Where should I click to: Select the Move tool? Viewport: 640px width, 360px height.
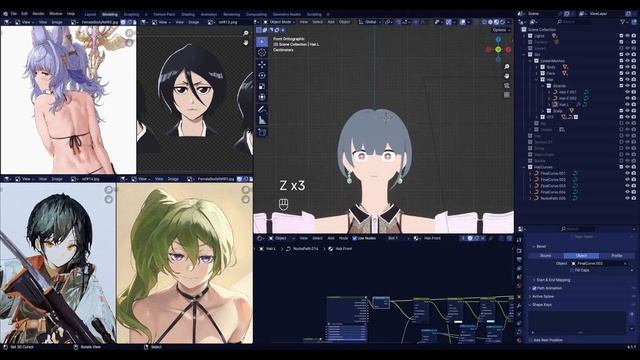click(262, 64)
